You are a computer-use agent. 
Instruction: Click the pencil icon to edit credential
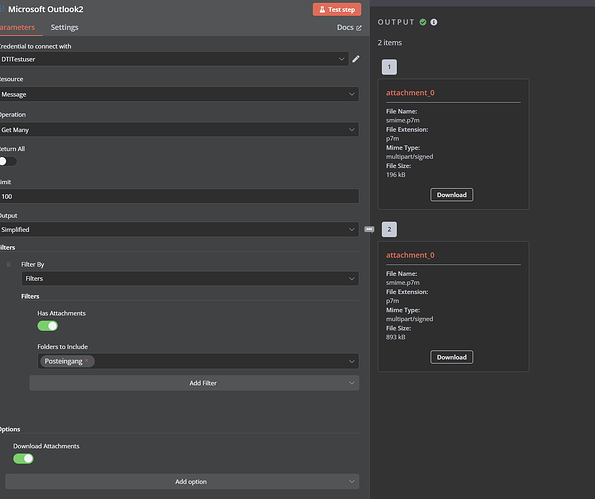click(356, 59)
